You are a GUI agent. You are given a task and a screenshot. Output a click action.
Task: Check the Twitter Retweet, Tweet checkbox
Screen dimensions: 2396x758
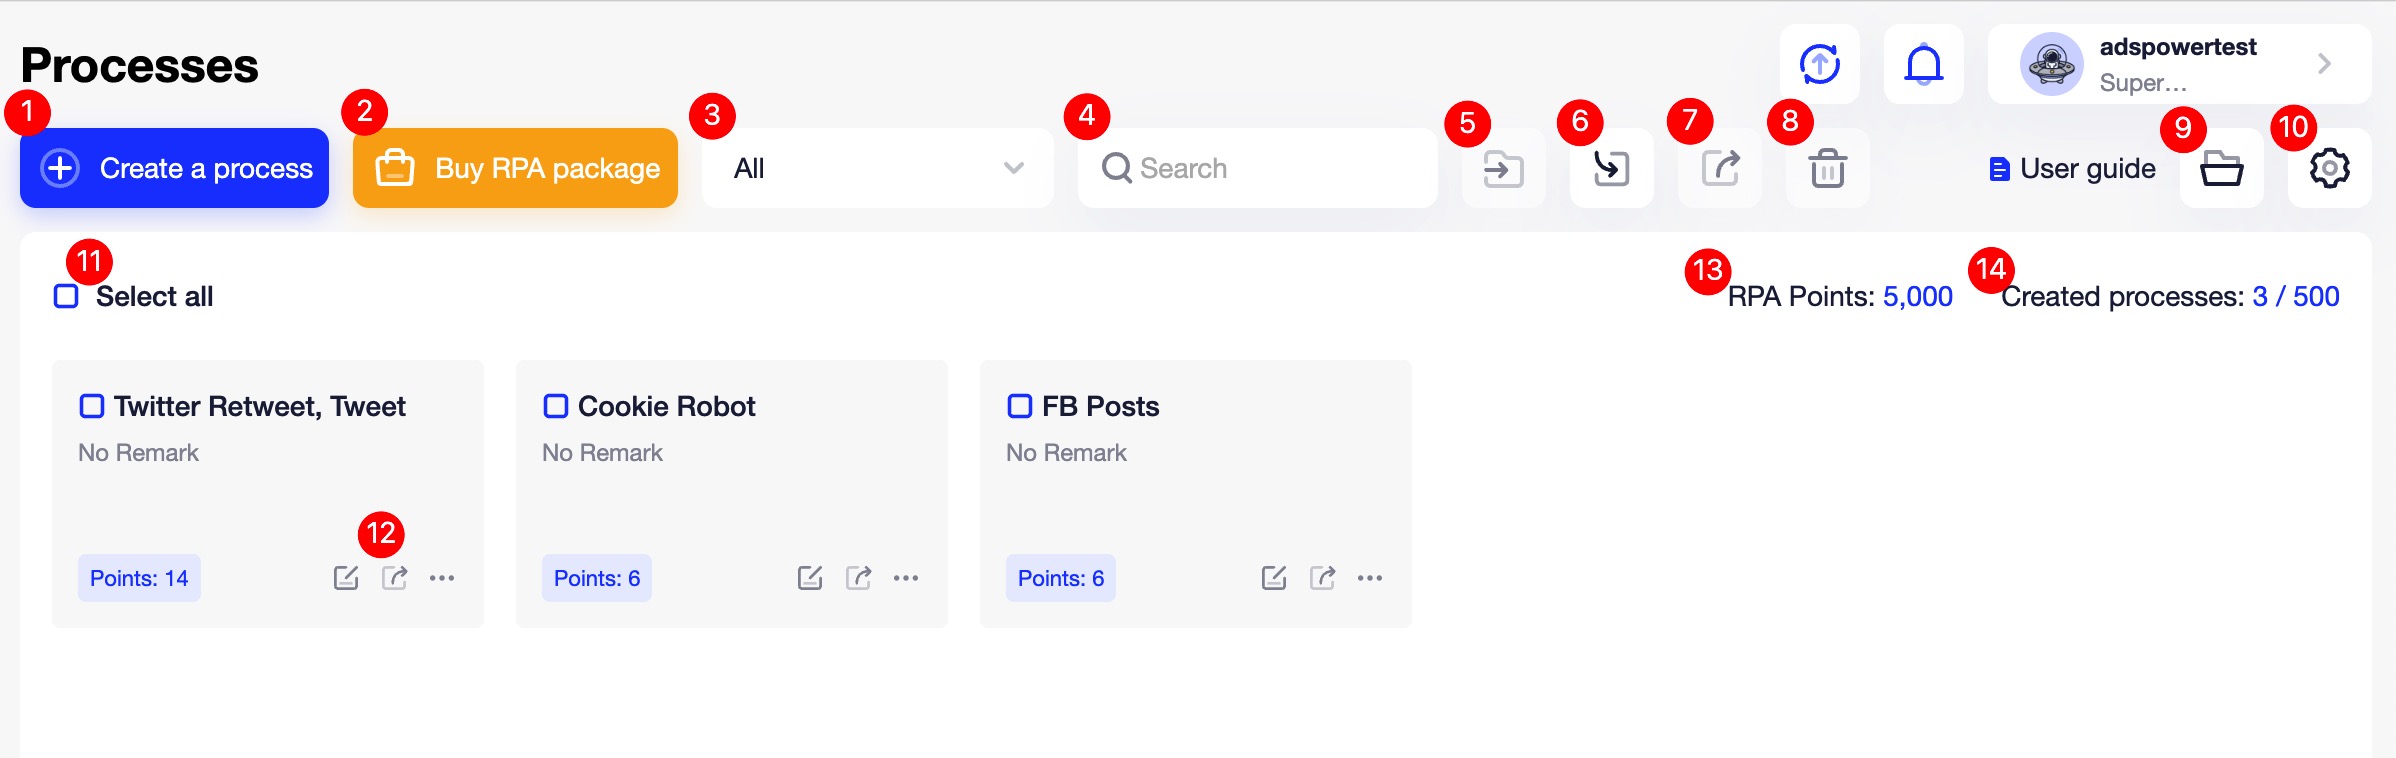point(93,405)
